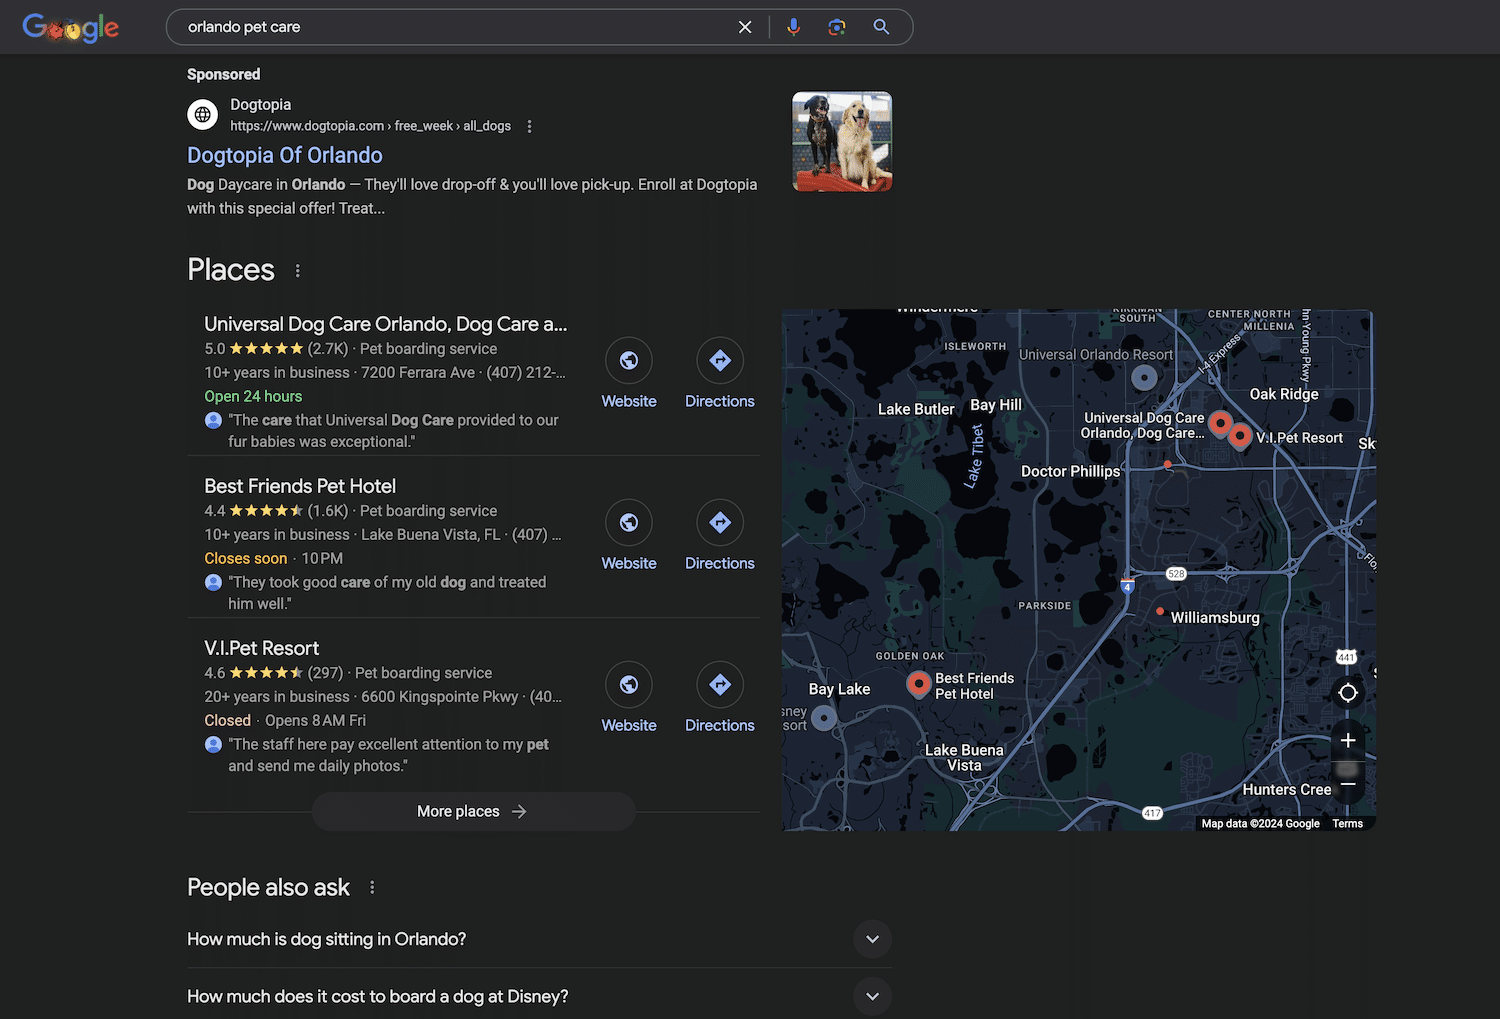The width and height of the screenshot is (1500, 1019).
Task: Click the 'Closes soon' hours text
Action: click(x=246, y=558)
